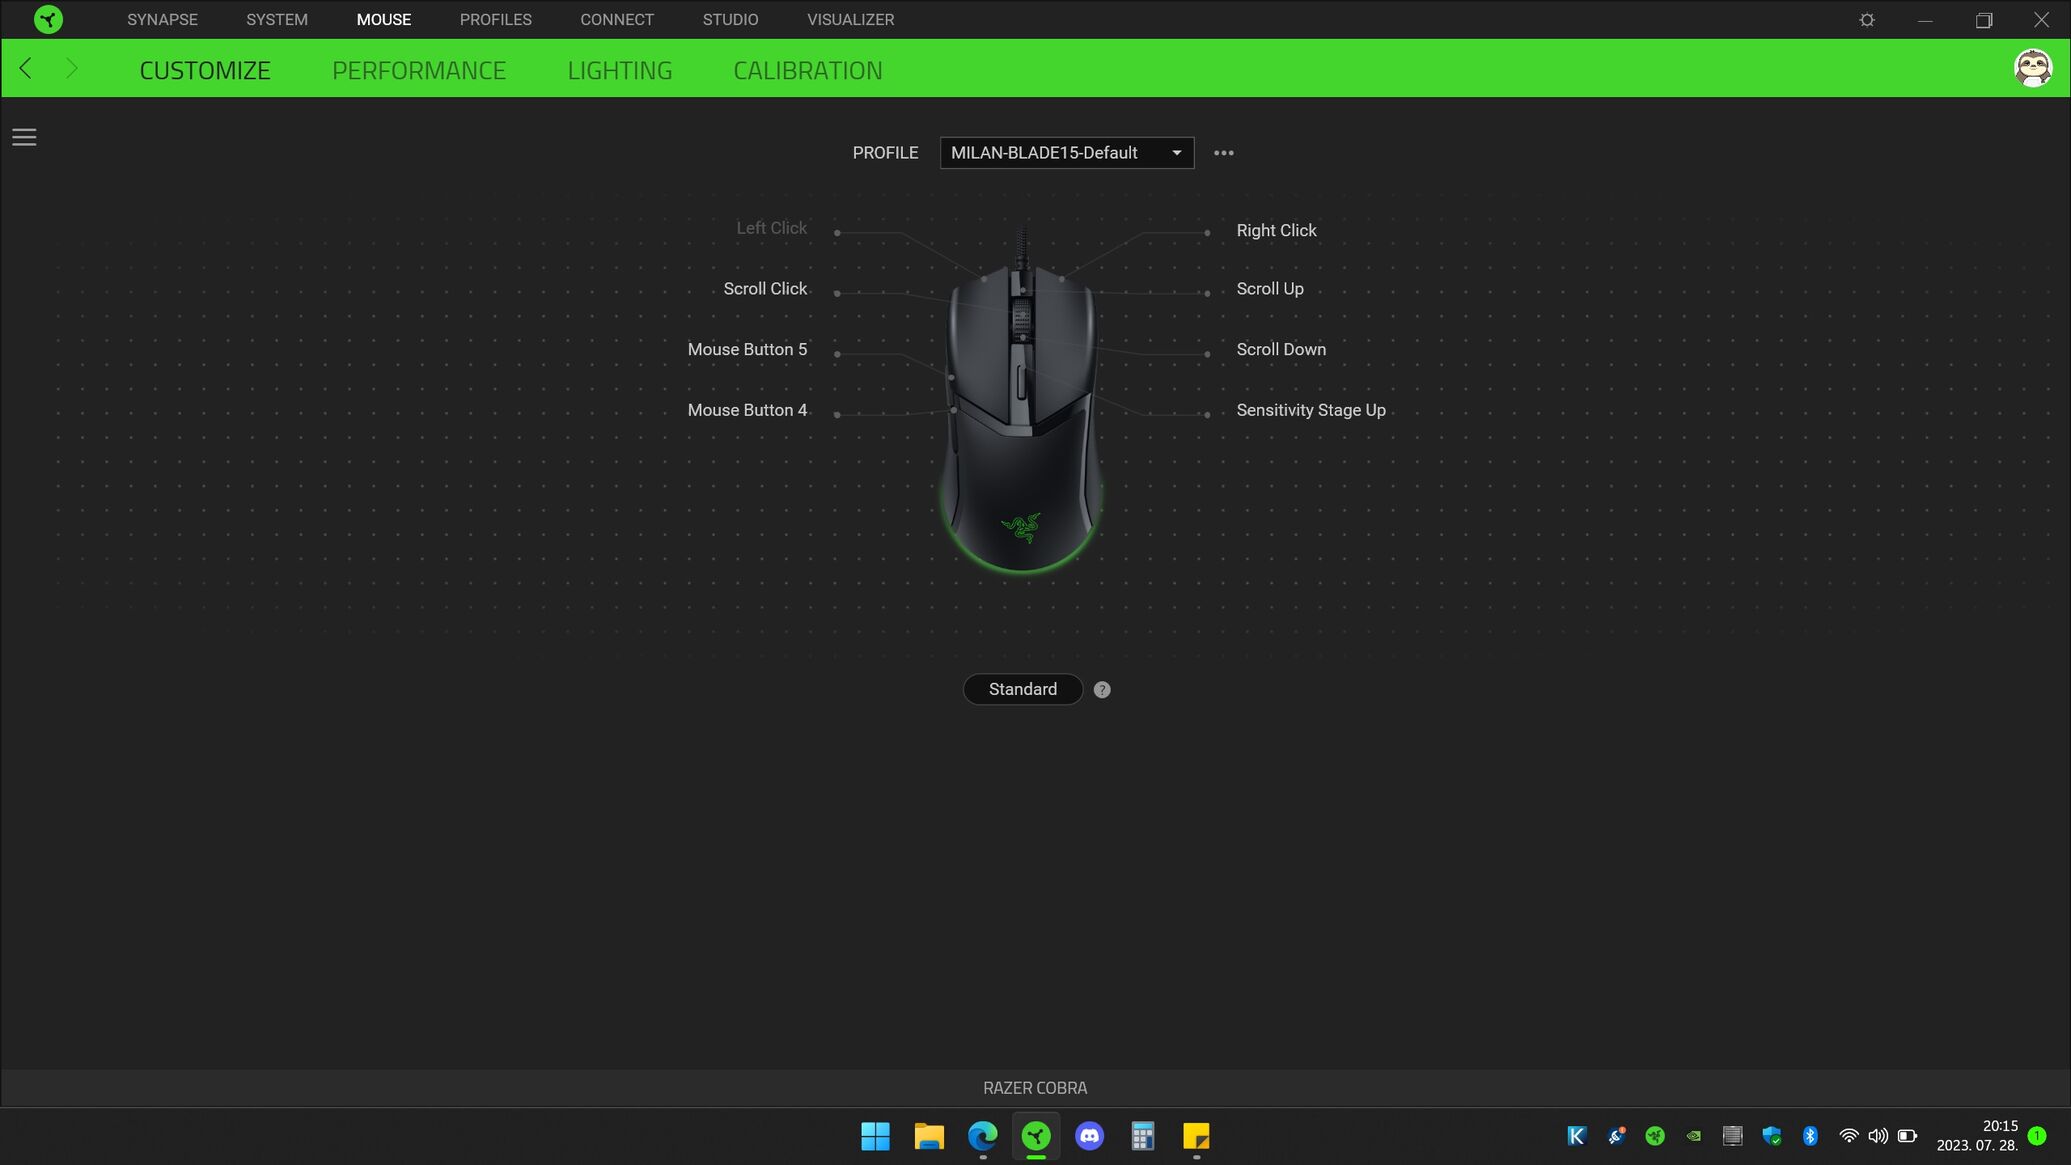Open the PROFILES menu item
The width and height of the screenshot is (2071, 1165).
495,19
